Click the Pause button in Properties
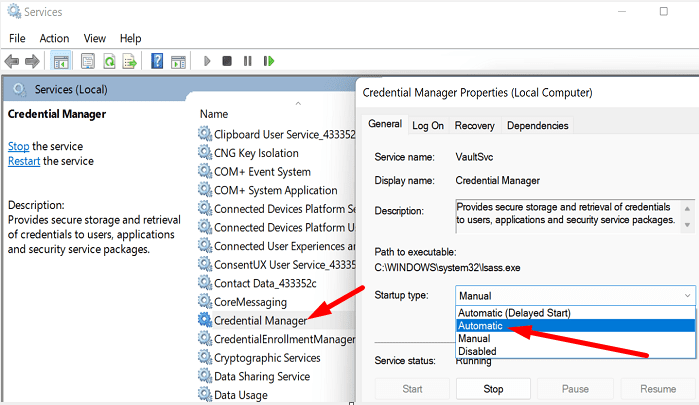Screen dimensions: 699x405 tap(575, 389)
